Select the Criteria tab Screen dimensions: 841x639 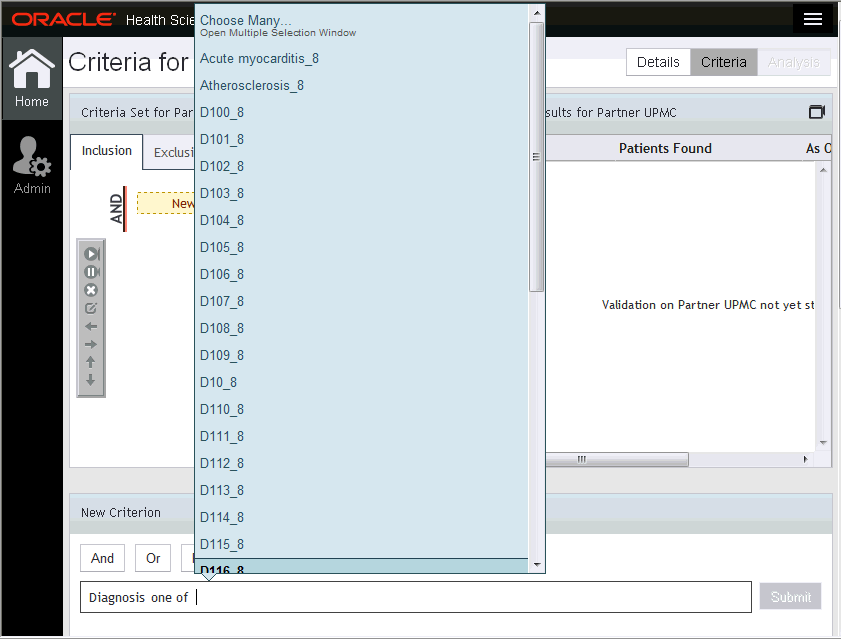coord(724,62)
